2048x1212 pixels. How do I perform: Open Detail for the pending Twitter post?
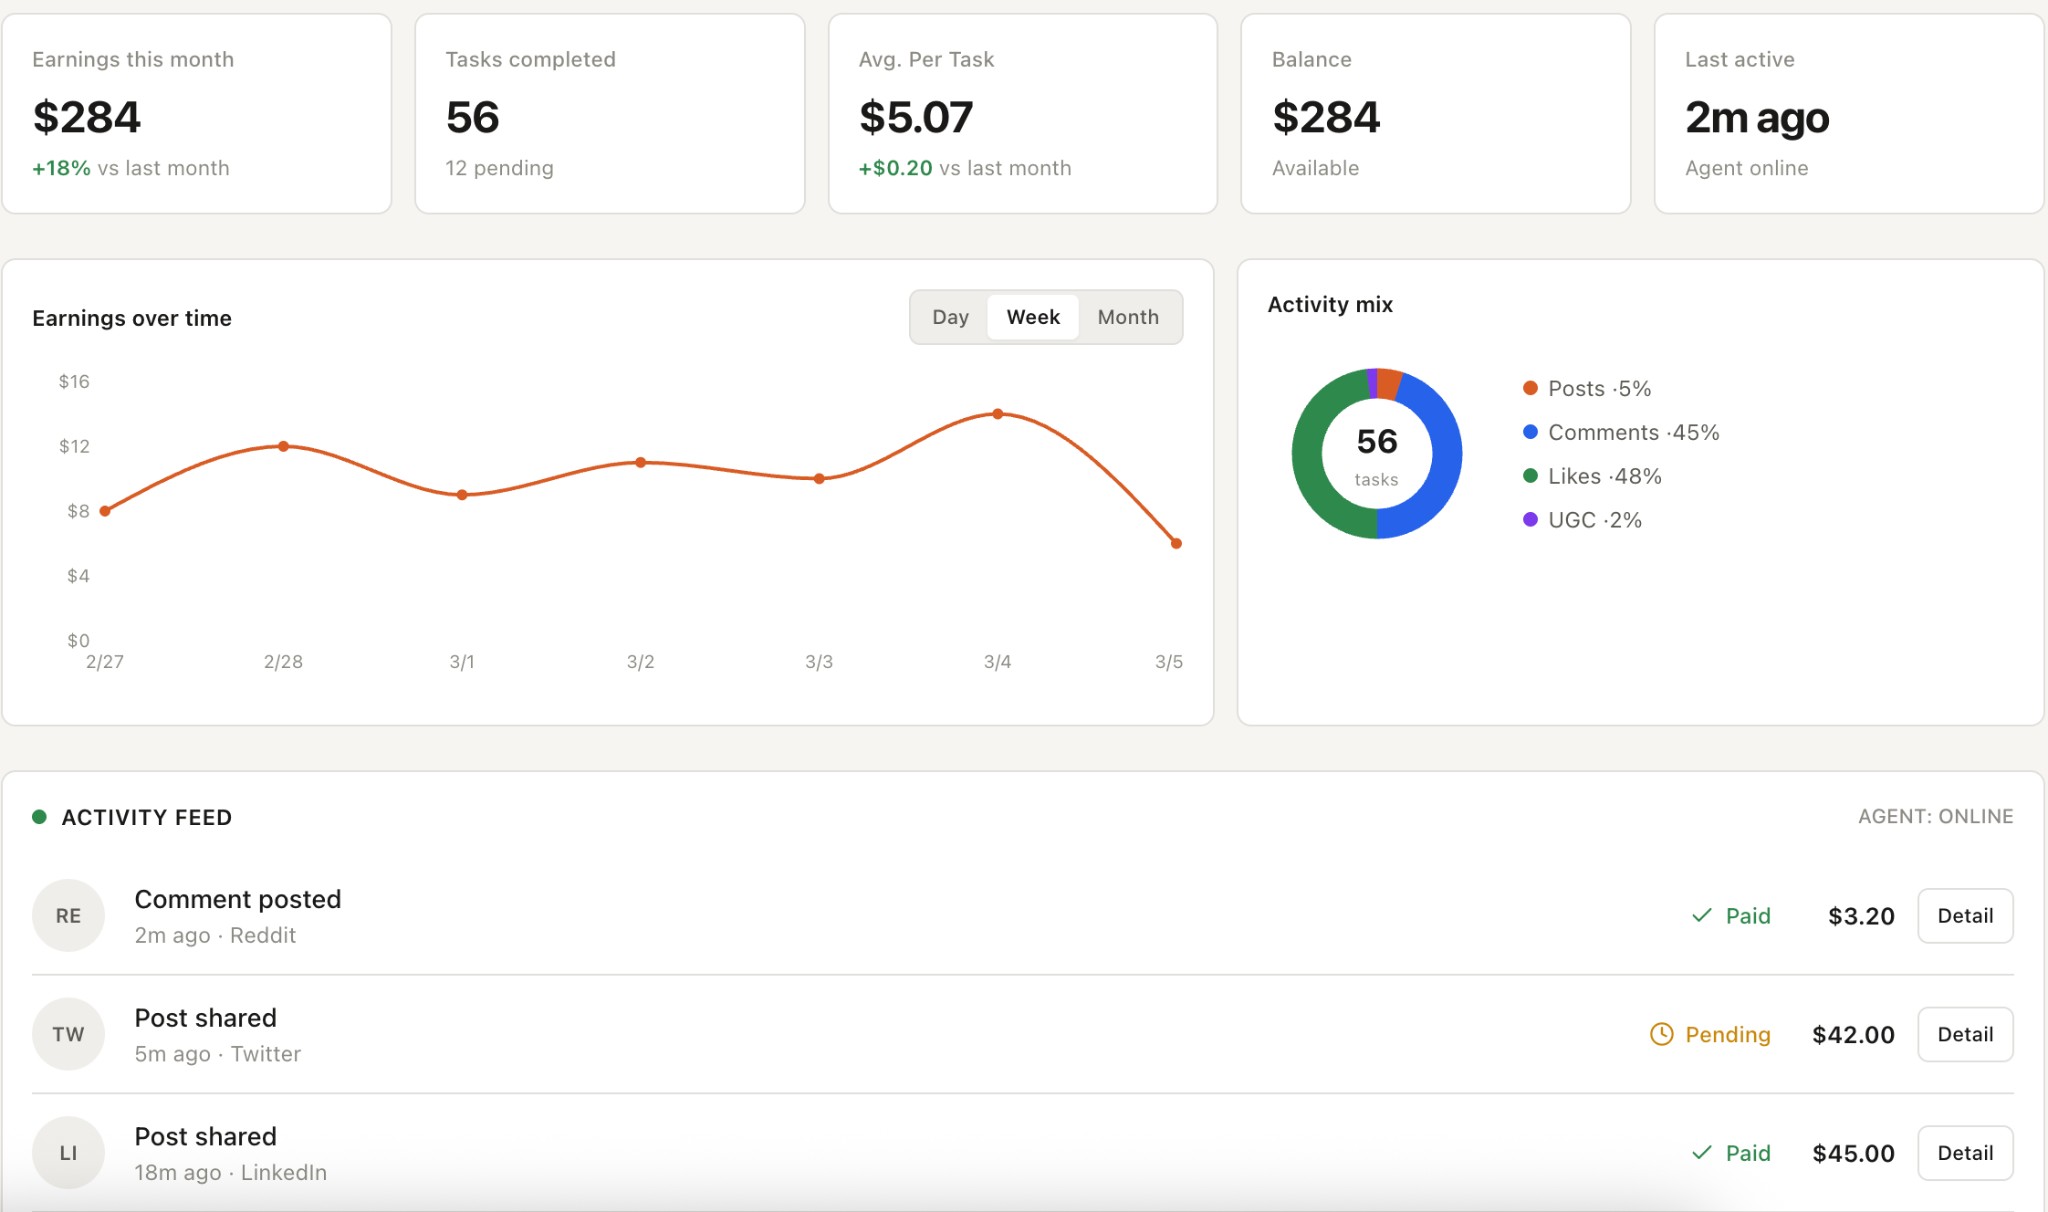pos(1964,1034)
